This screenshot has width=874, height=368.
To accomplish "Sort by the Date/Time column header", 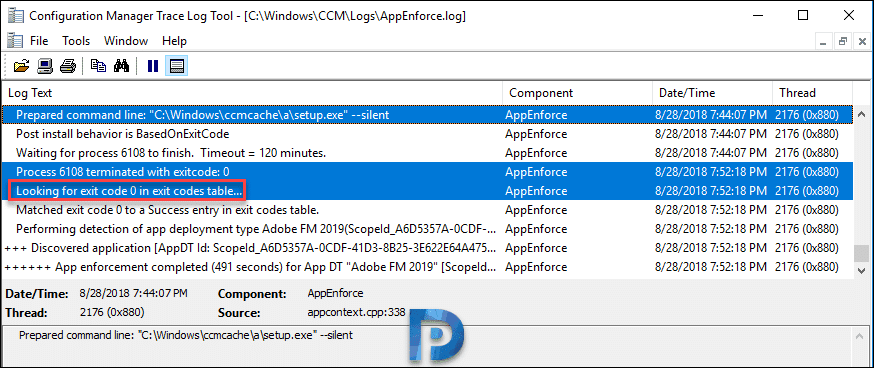I will tap(712, 93).
